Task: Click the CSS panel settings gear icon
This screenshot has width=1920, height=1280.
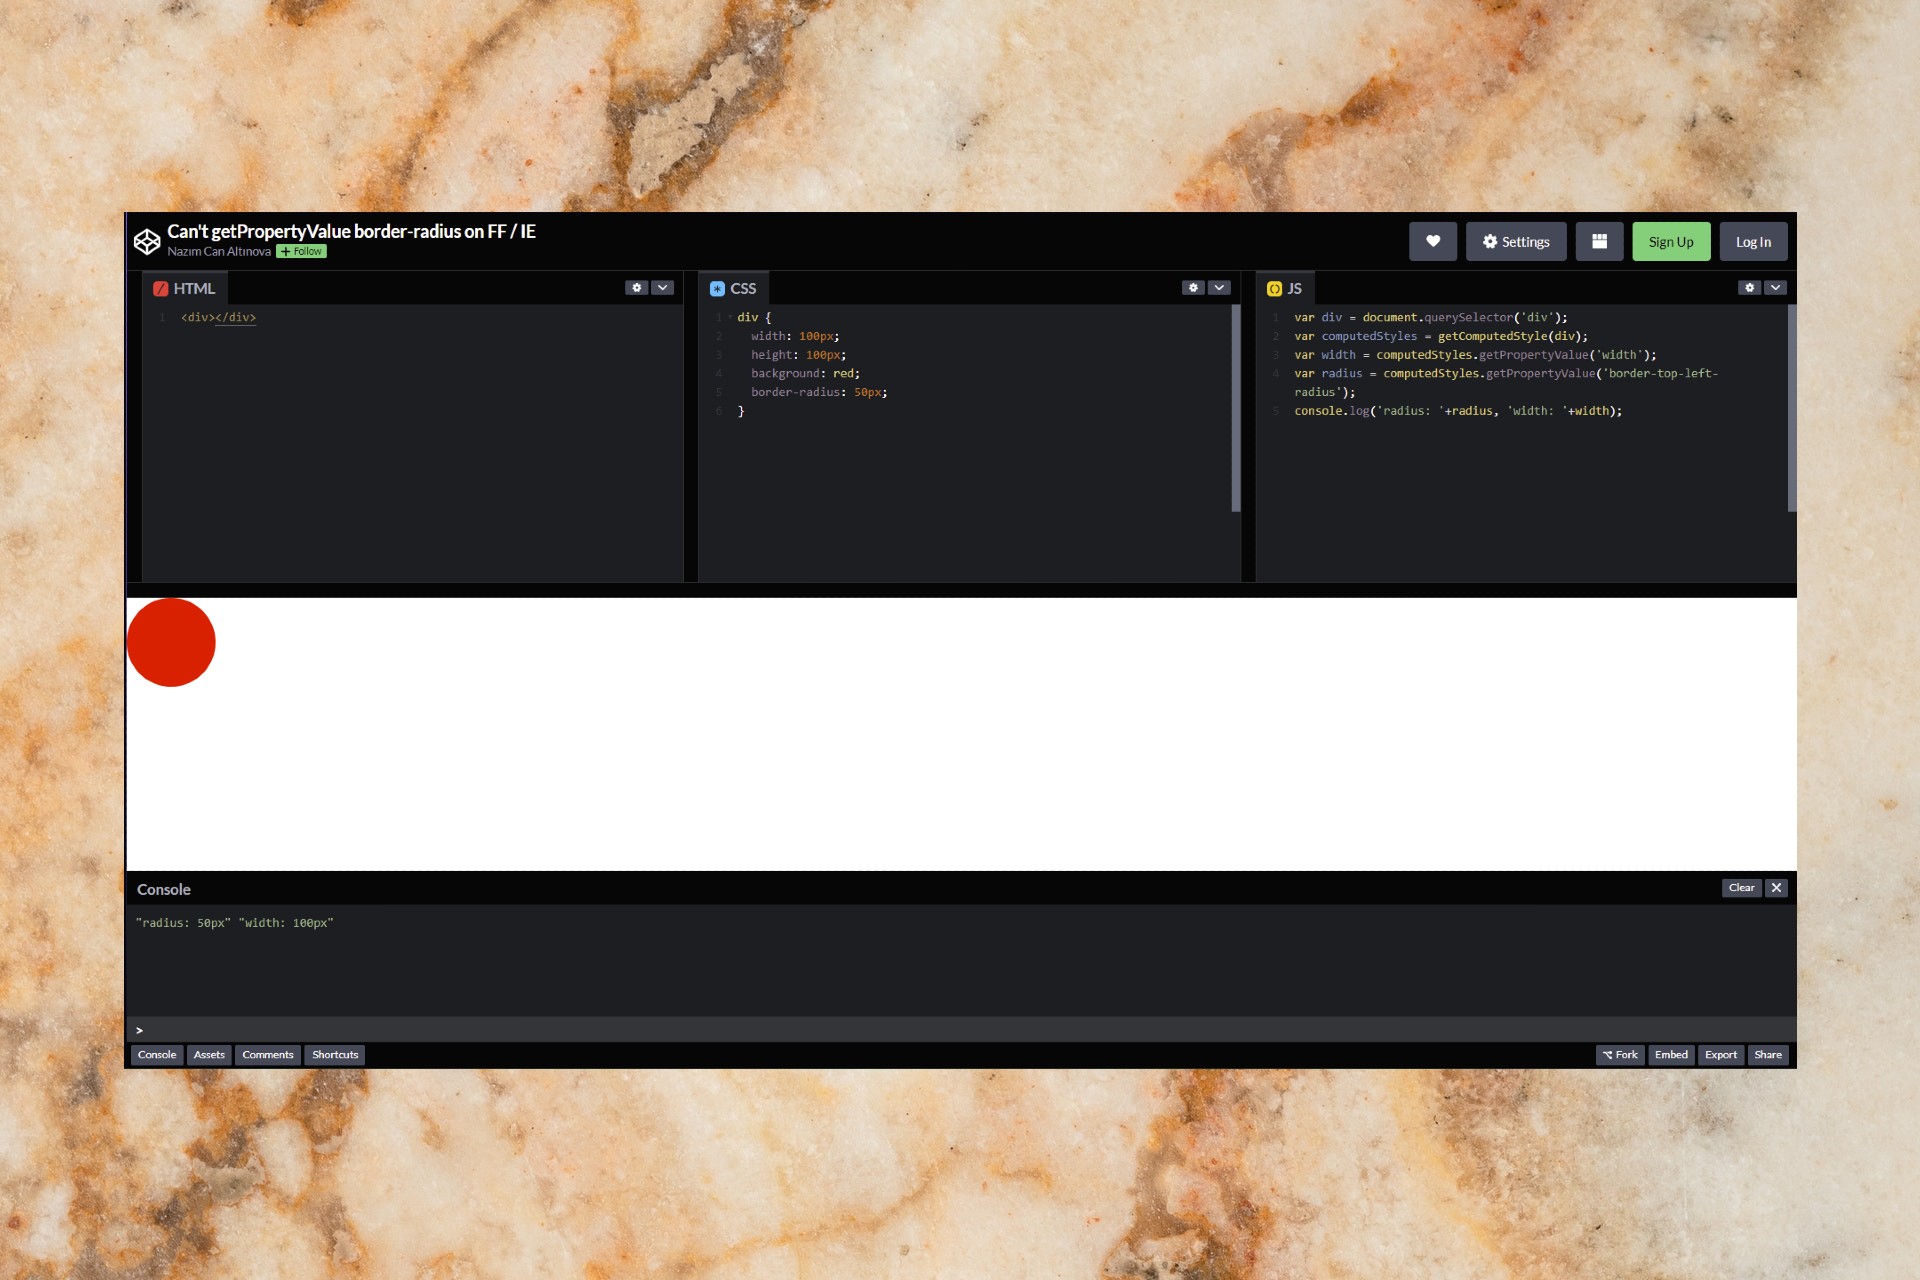Action: click(1193, 287)
